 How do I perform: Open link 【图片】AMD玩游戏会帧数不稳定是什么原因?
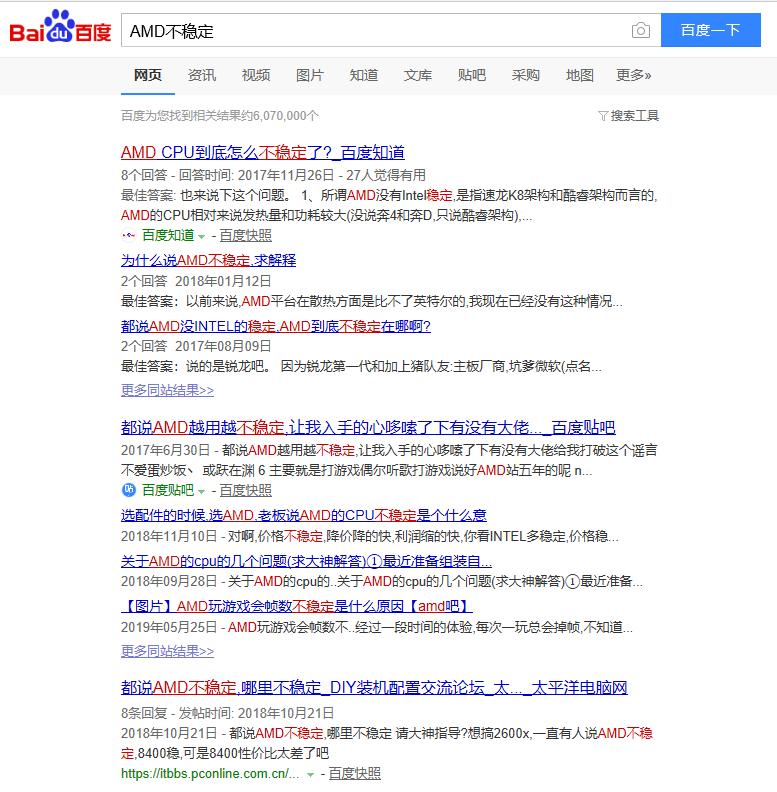click(297, 606)
